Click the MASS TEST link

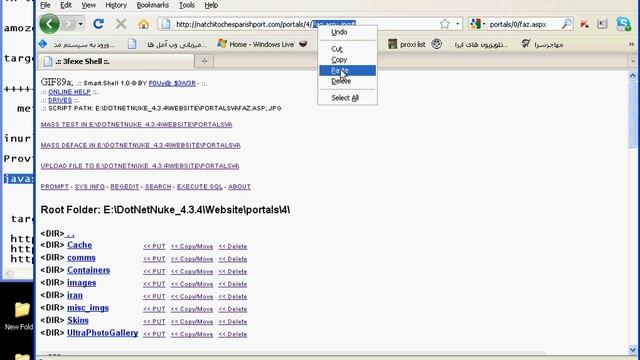(136, 124)
